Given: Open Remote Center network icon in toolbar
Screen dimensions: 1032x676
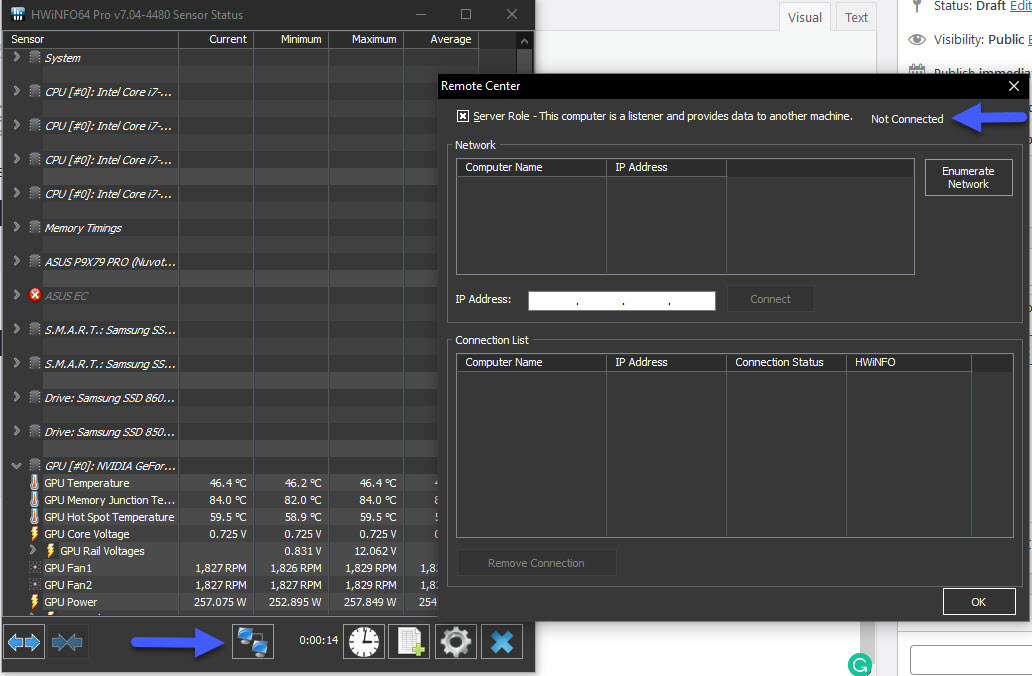Looking at the screenshot, I should pyautogui.click(x=253, y=641).
